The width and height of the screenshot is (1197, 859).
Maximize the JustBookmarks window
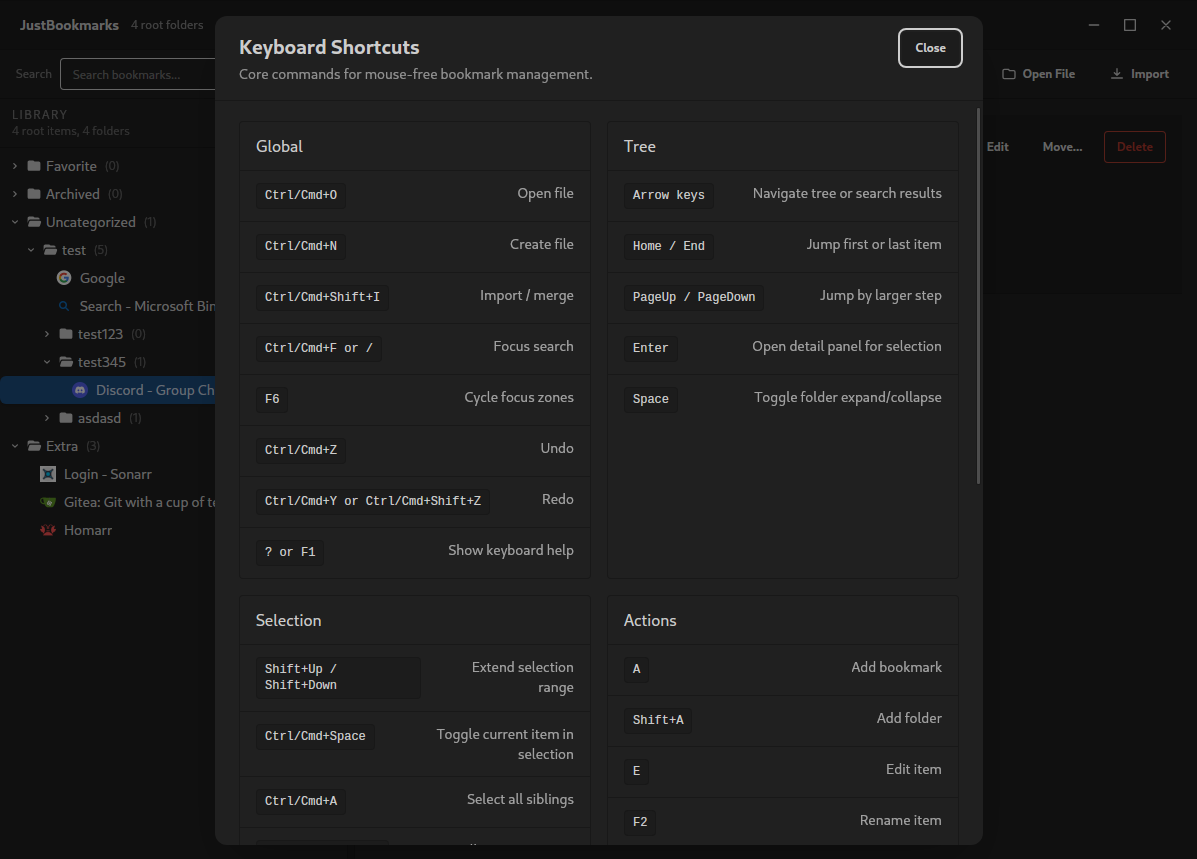(x=1130, y=25)
